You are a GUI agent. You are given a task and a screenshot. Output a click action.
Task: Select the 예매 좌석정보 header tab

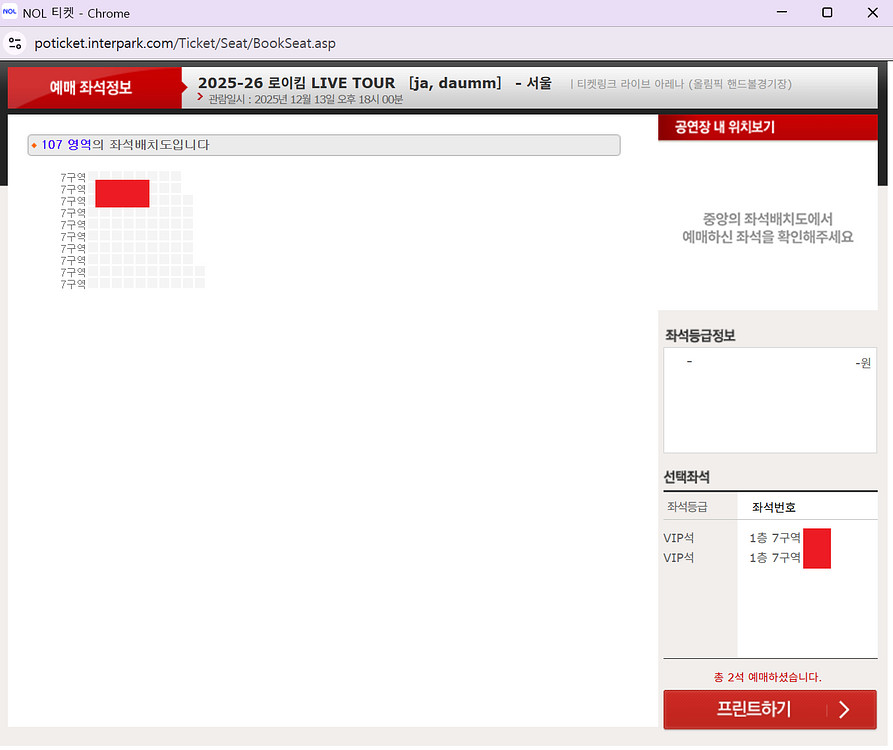[91, 88]
